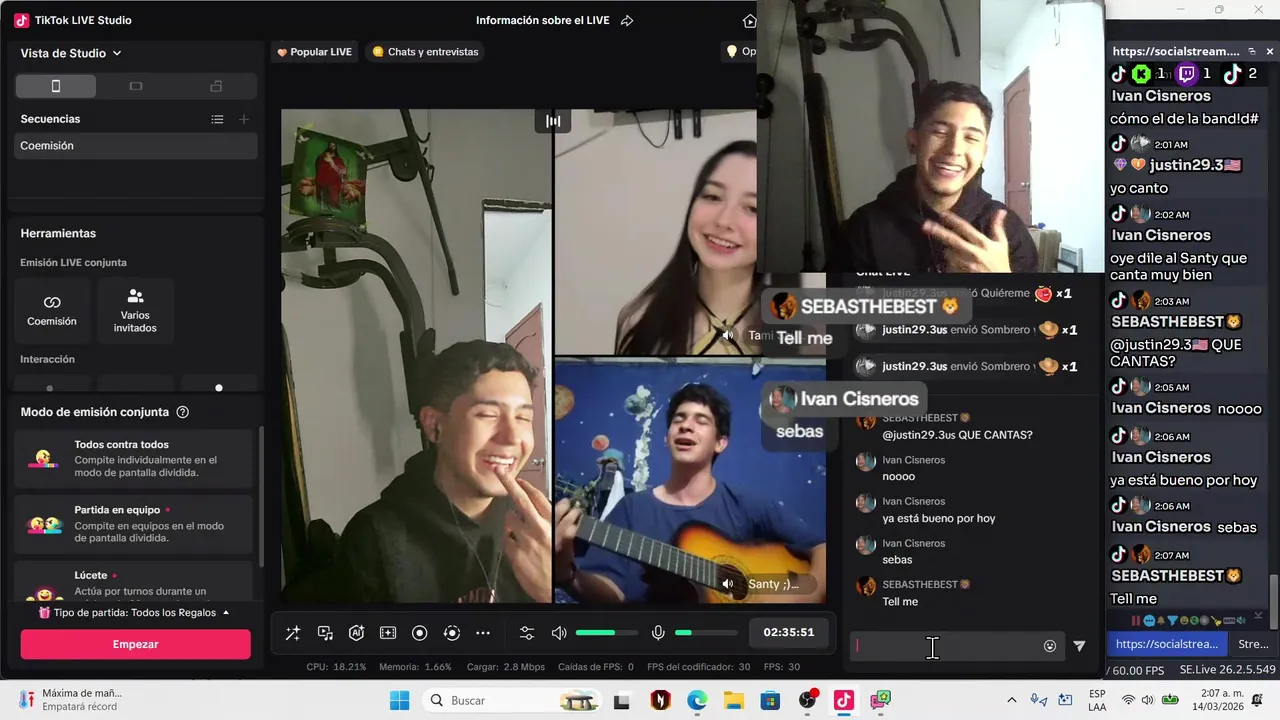Screen dimensions: 1280x720
Task: Click the Kick icon in socialstream panel
Action: [1141, 73]
